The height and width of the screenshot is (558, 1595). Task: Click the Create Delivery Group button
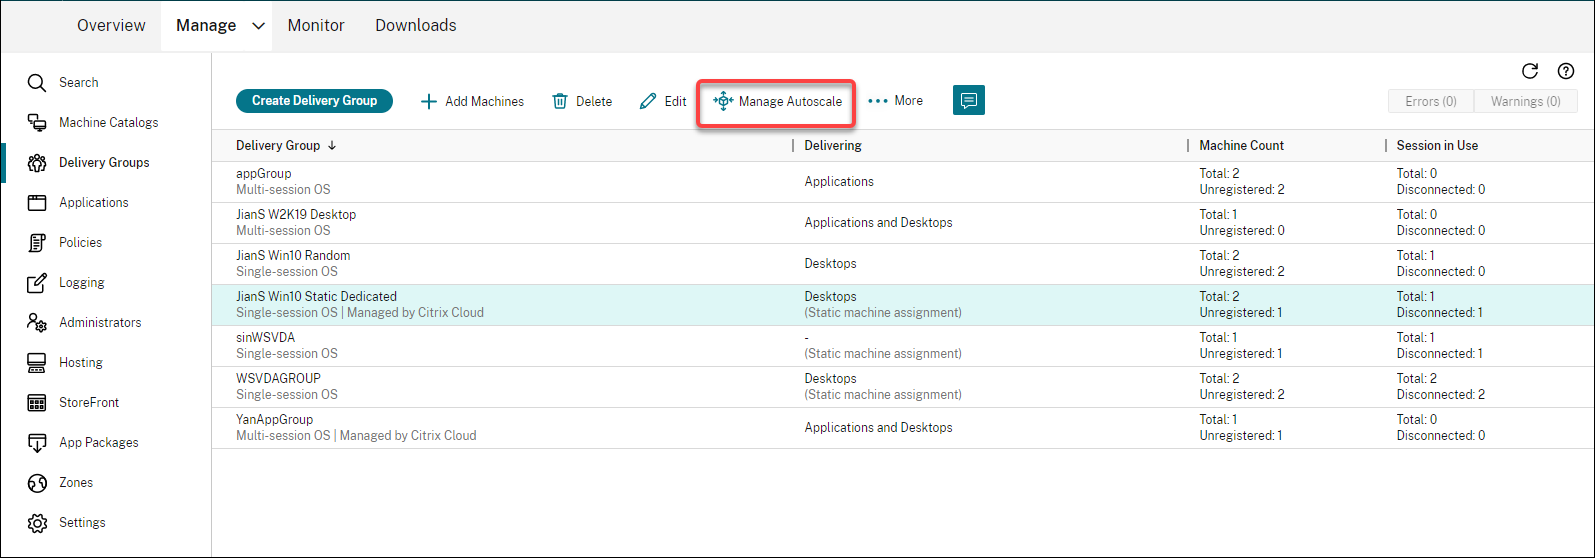(x=314, y=101)
